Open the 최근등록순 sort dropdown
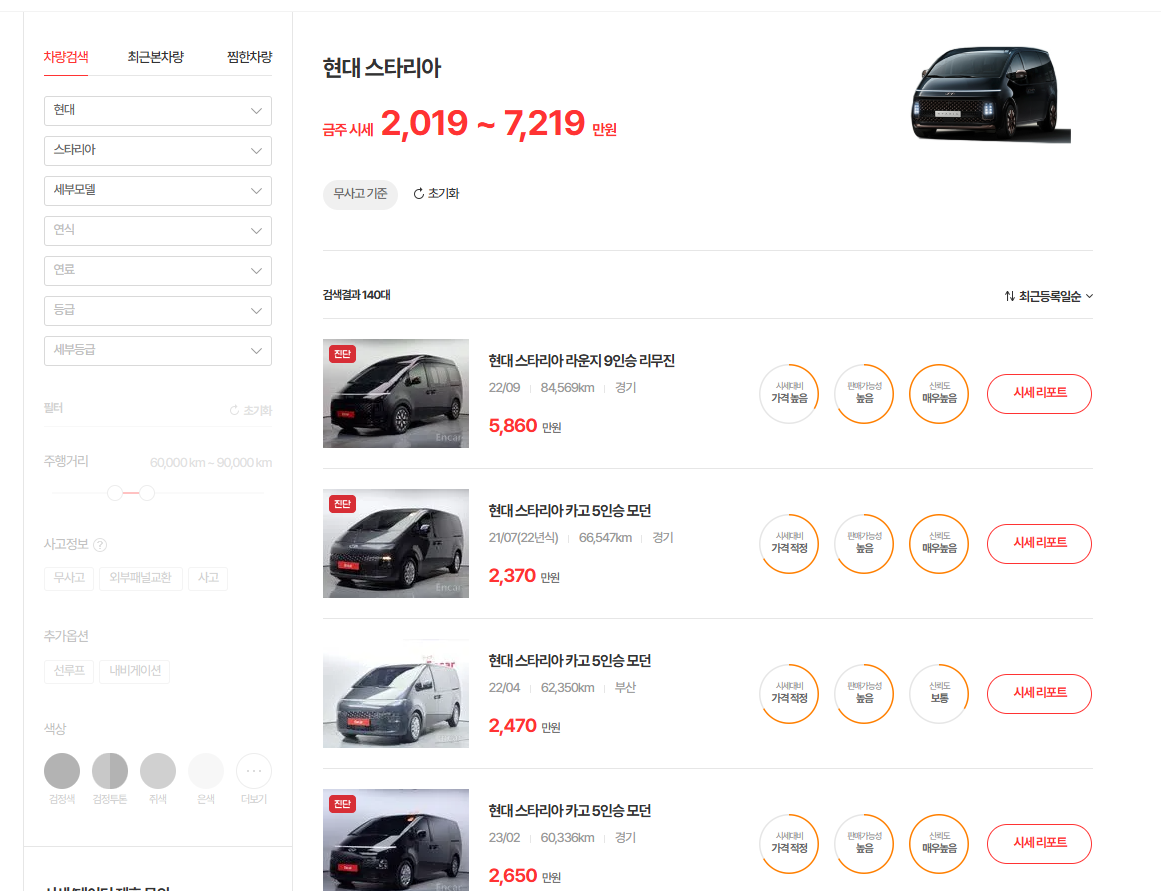 click(1048, 296)
